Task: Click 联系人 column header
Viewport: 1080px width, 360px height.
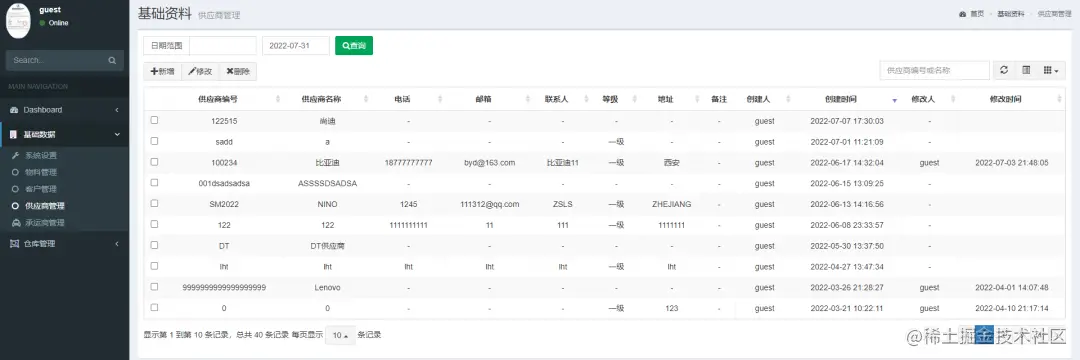Action: pyautogui.click(x=557, y=100)
